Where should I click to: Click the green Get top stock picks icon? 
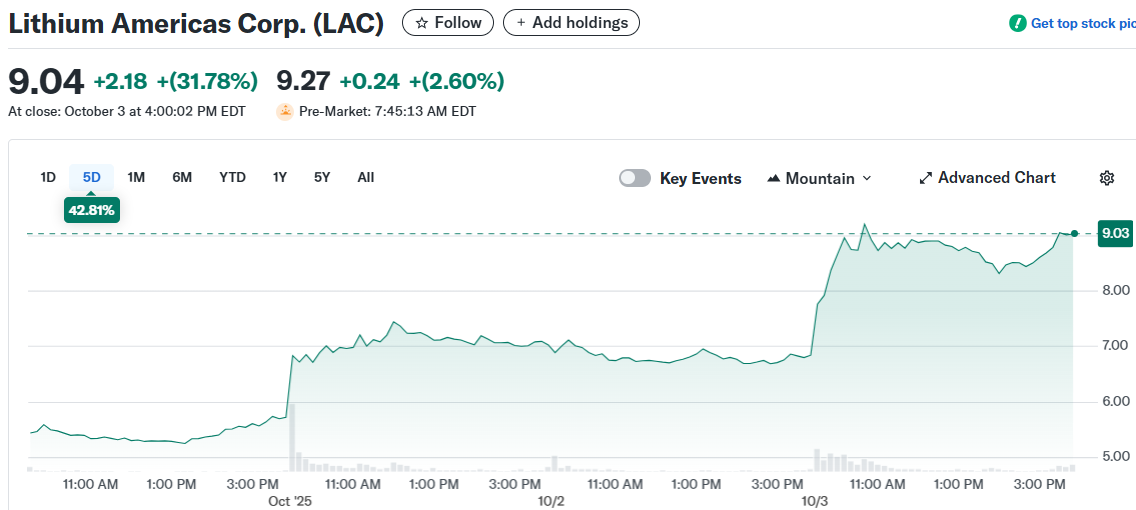[x=1018, y=23]
